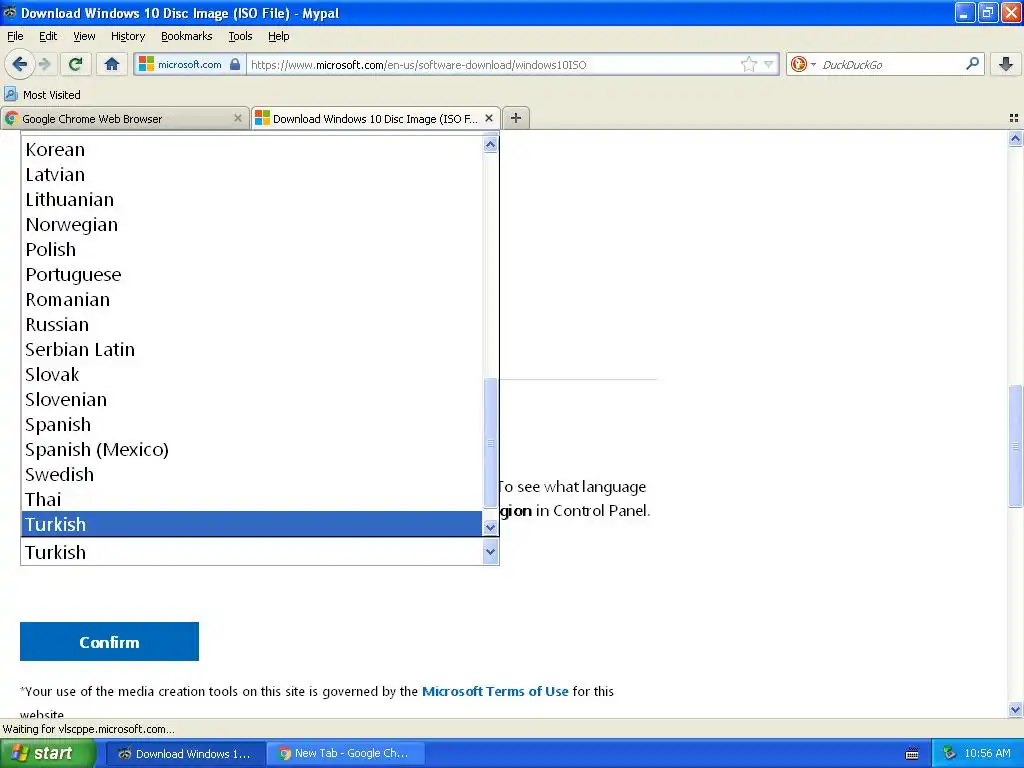Show the list-all-tabs grid icon
The width and height of the screenshot is (1024, 768).
click(1014, 118)
